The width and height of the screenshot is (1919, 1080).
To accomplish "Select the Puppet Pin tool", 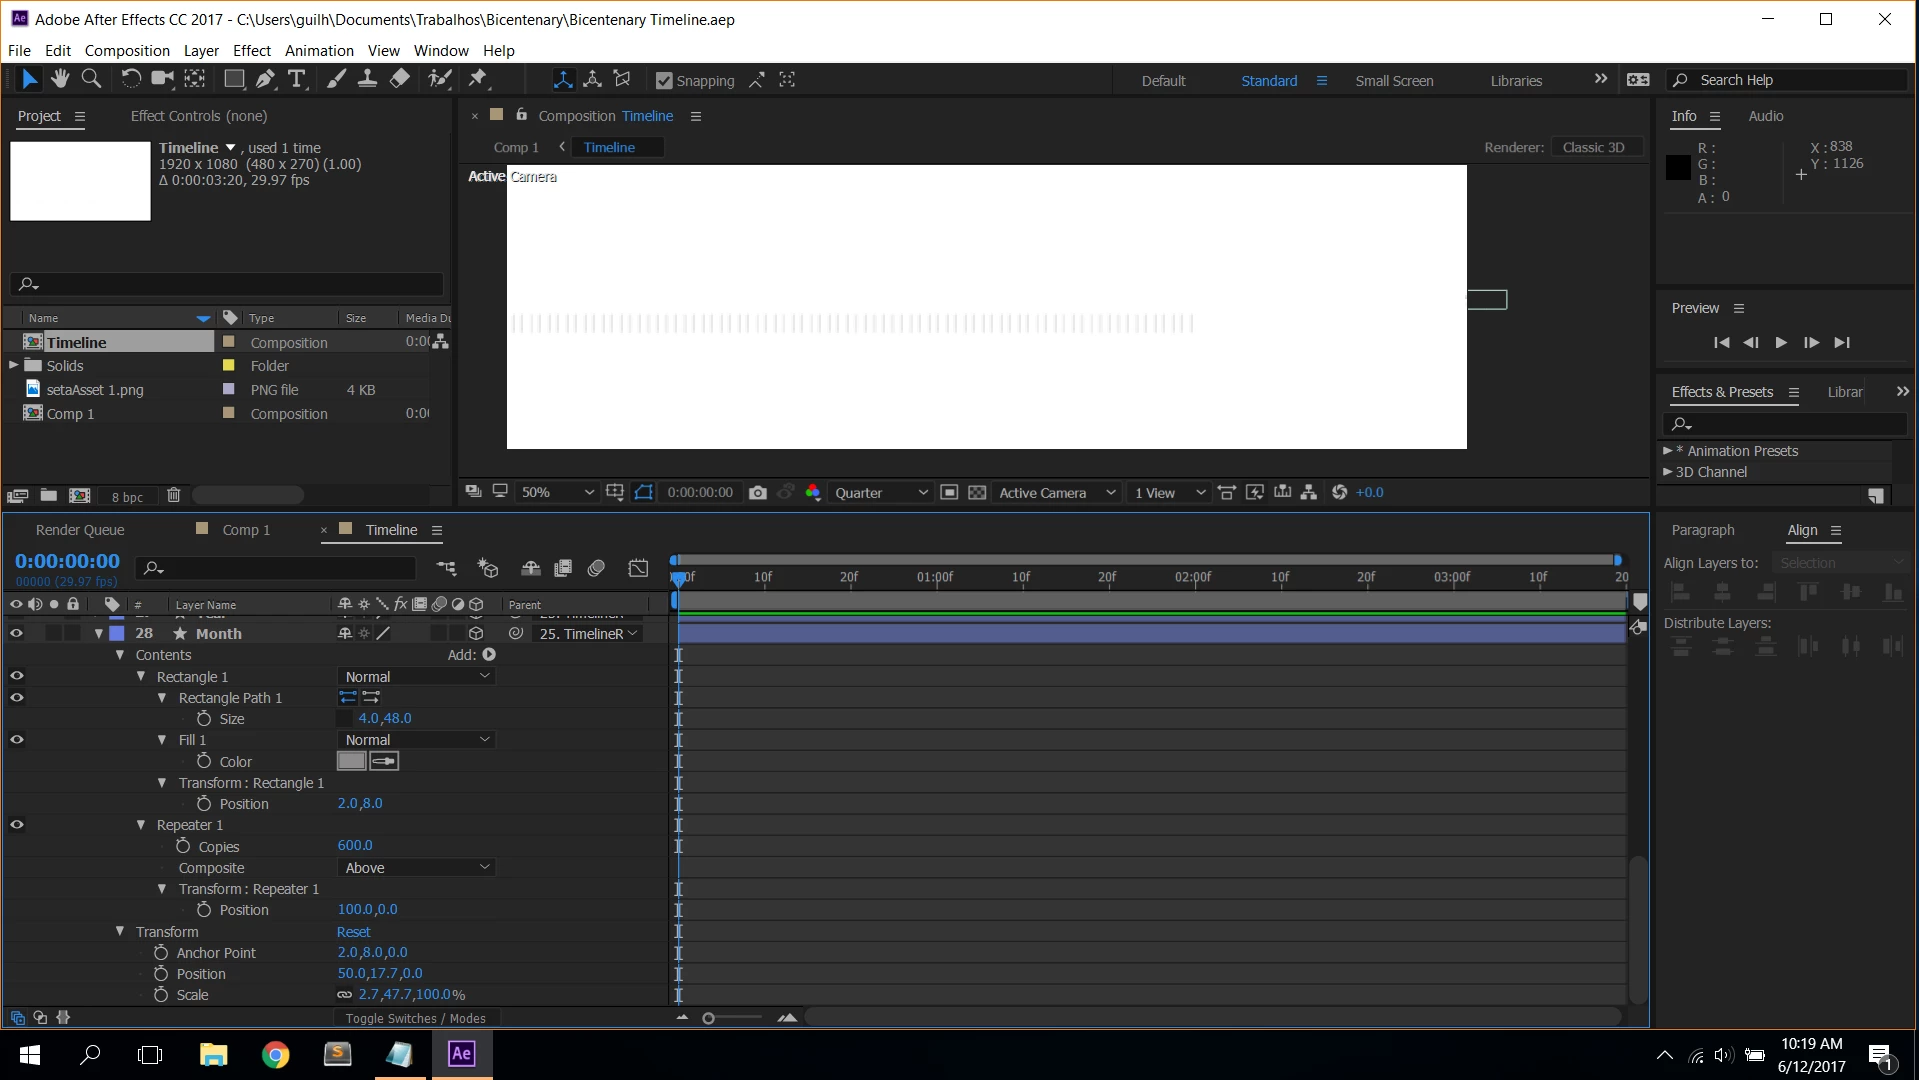I will (x=478, y=79).
